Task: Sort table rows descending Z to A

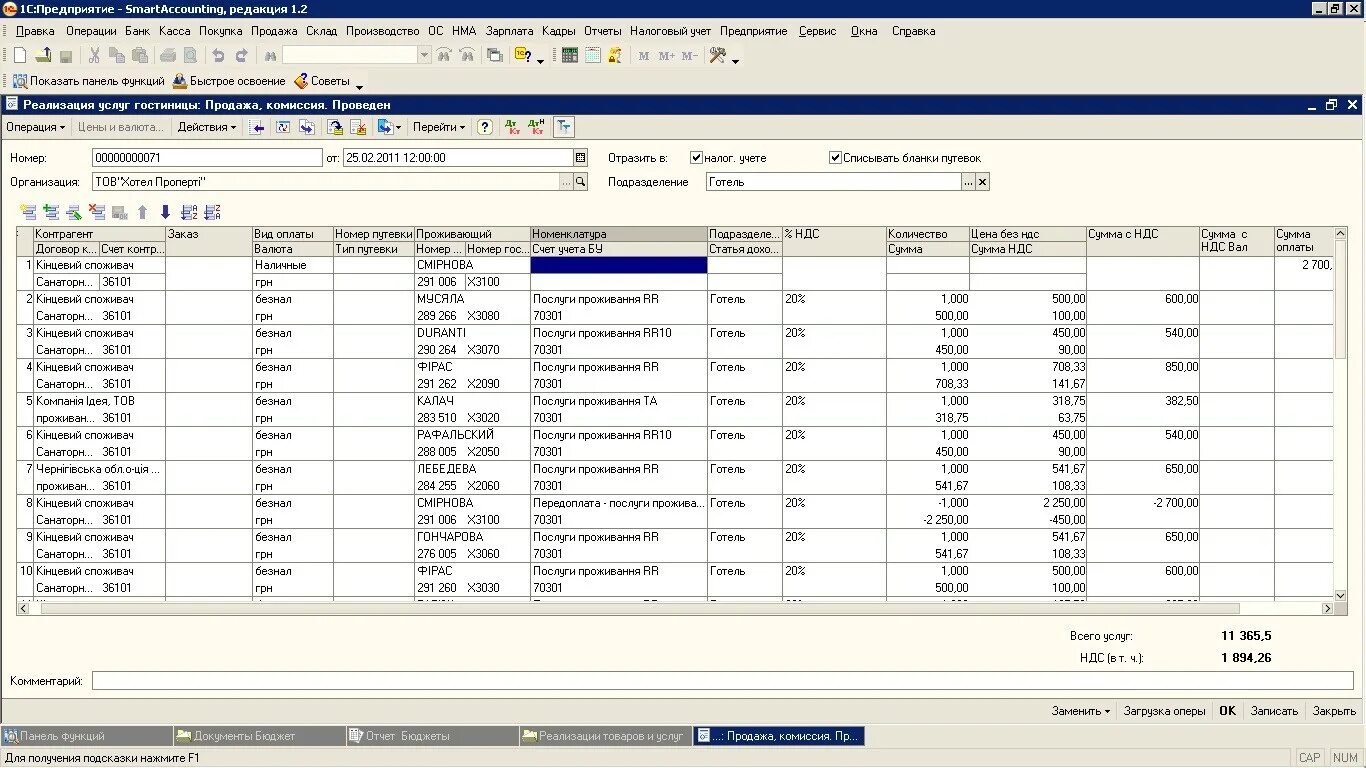Action: (212, 212)
